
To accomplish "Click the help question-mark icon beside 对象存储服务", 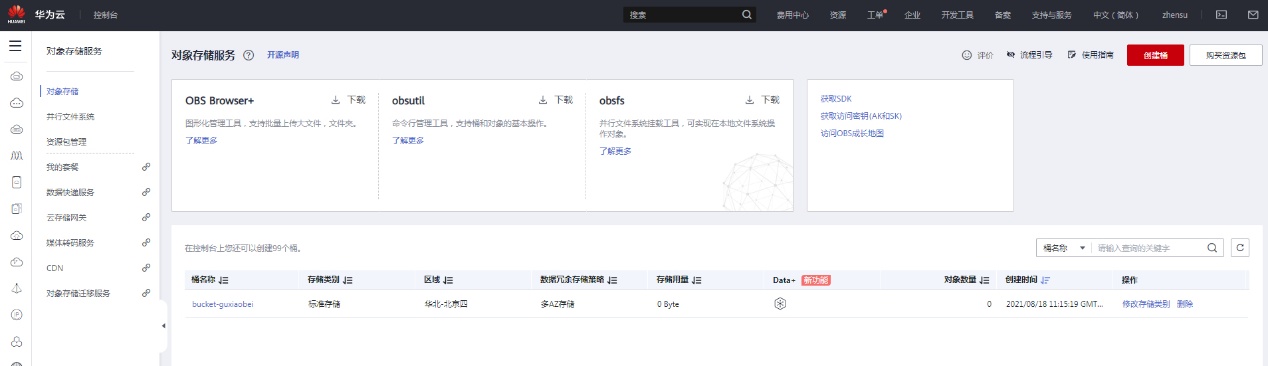I will pyautogui.click(x=248, y=55).
